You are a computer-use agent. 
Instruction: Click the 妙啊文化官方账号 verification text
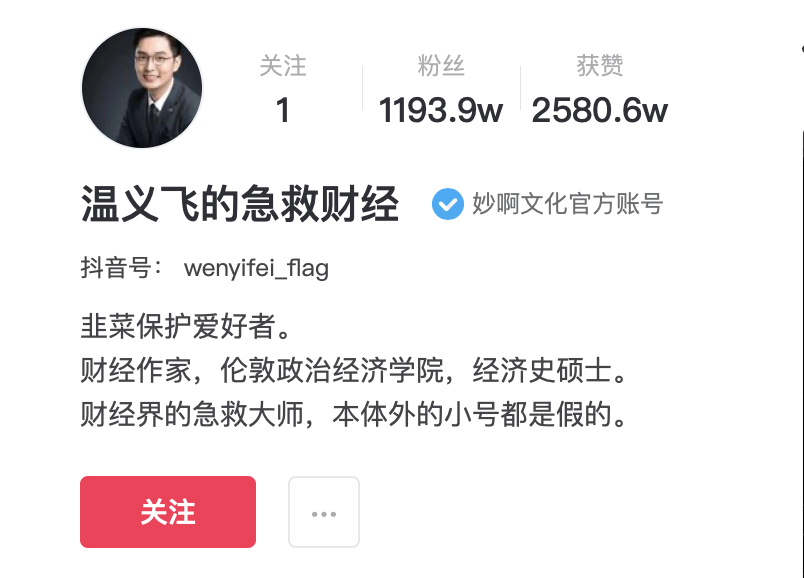pos(568,204)
